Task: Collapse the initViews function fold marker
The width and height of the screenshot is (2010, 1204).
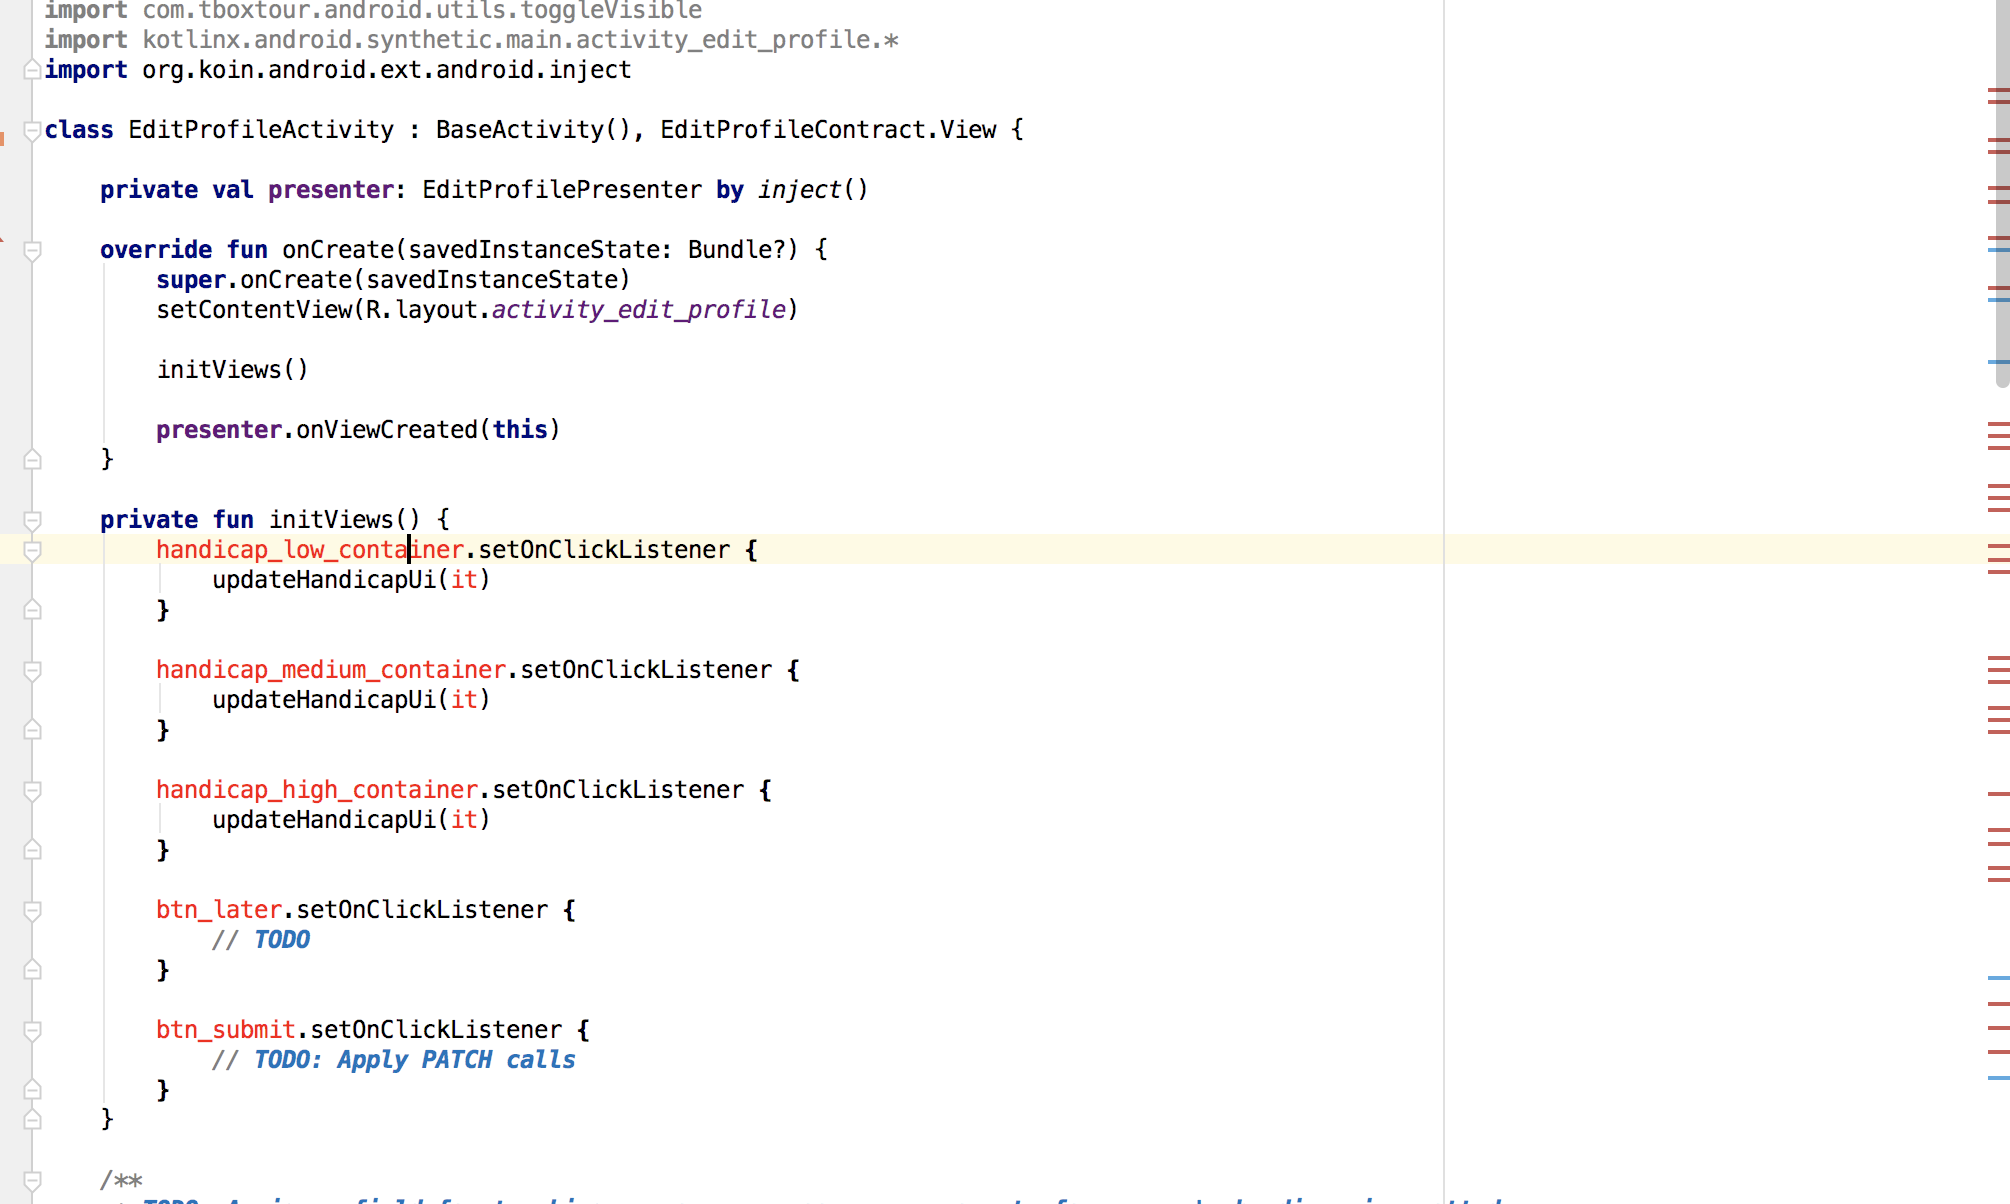Action: 32,520
